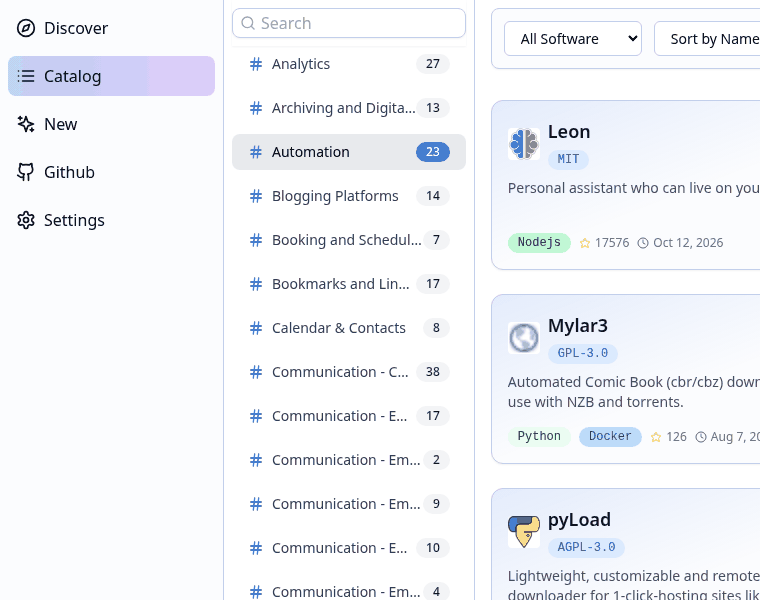Select Archiving and Digita... category
Screen dimensions: 760x600
pos(348,108)
